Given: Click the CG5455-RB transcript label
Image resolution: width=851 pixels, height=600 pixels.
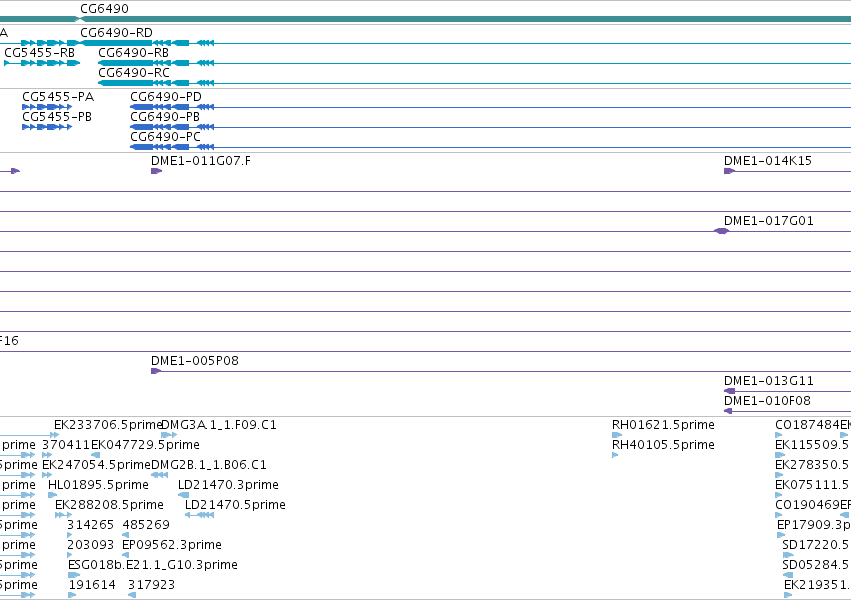Looking at the screenshot, I should tap(40, 53).
